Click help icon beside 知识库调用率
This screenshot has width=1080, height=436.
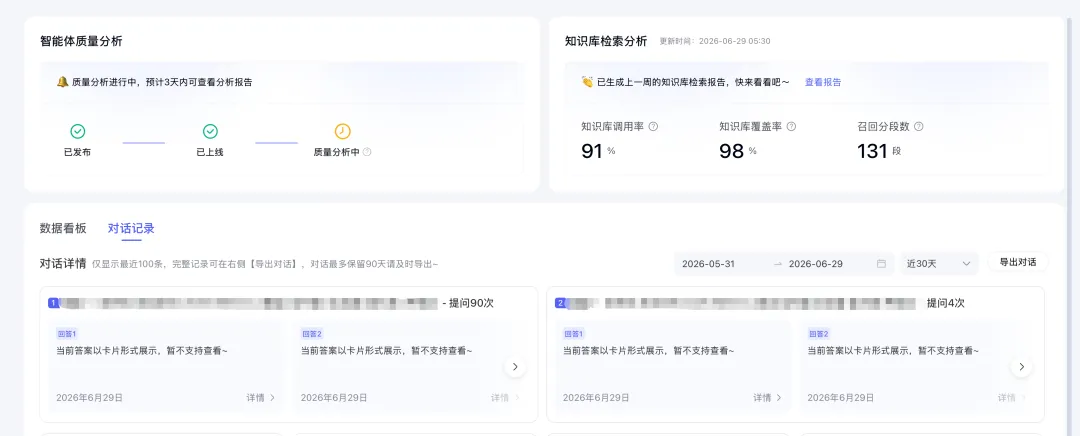pyautogui.click(x=653, y=127)
